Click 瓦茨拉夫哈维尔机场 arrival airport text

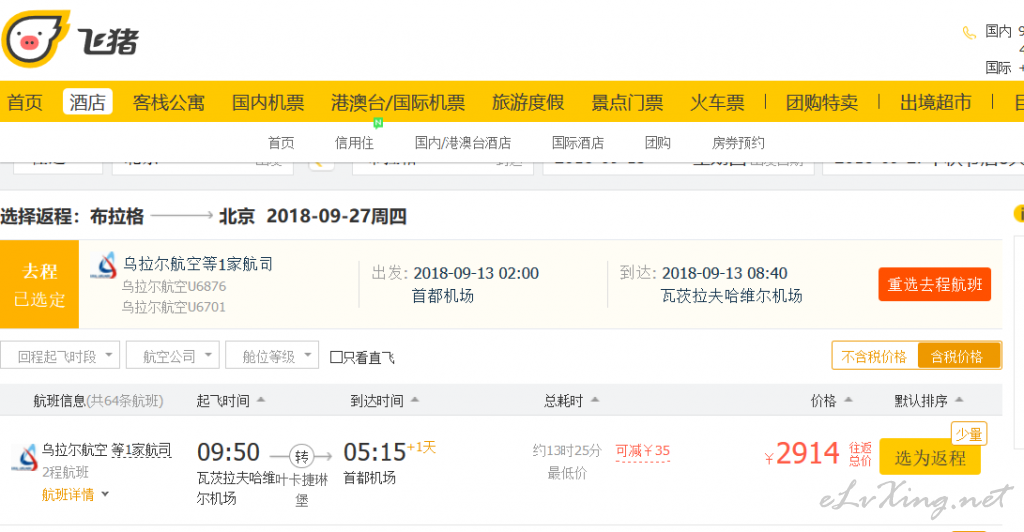731,296
